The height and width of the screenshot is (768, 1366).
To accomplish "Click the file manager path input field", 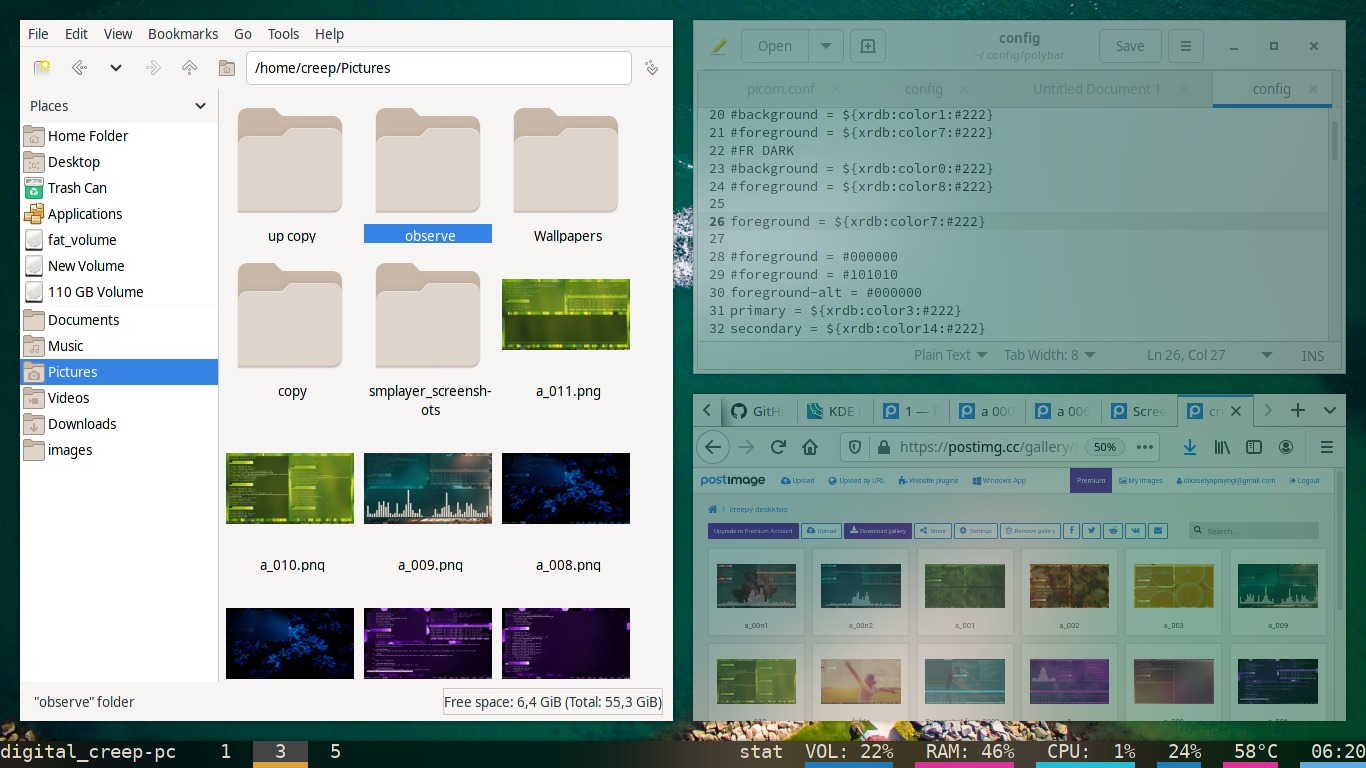I will (x=439, y=68).
